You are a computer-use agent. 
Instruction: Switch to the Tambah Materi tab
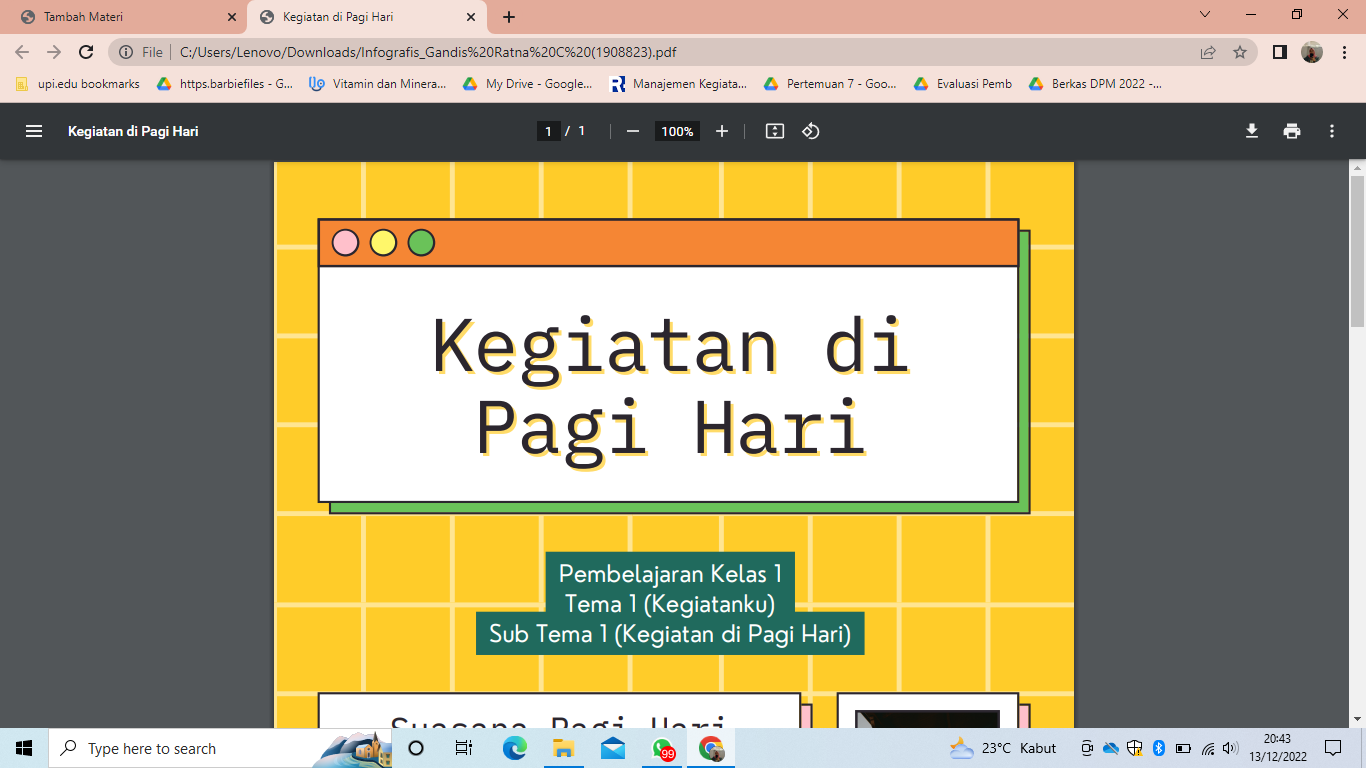pos(120,17)
